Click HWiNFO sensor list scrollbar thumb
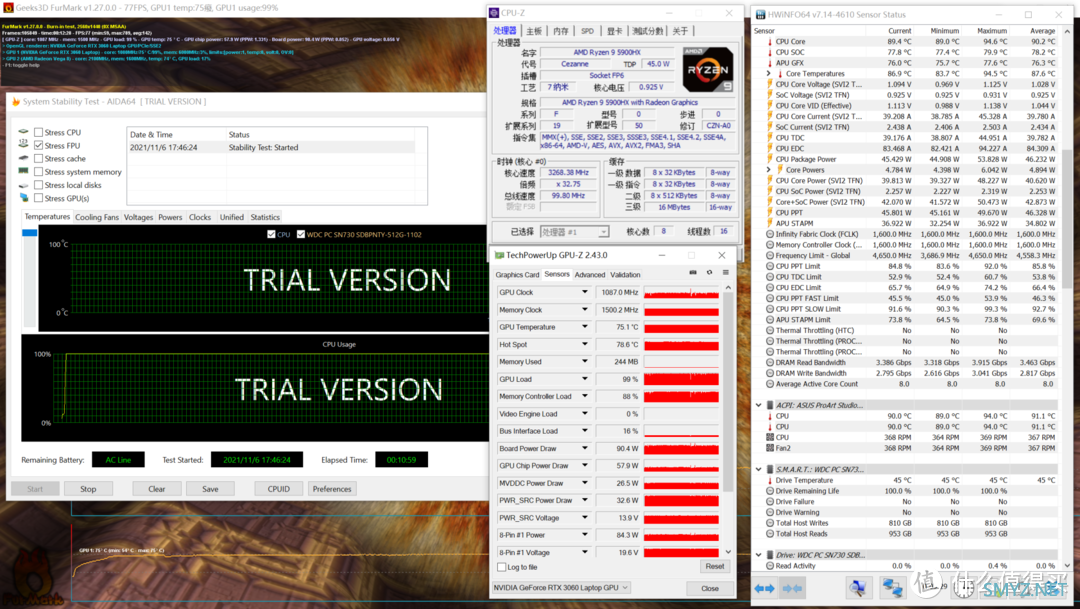Image resolution: width=1080 pixels, height=609 pixels. 1068,218
